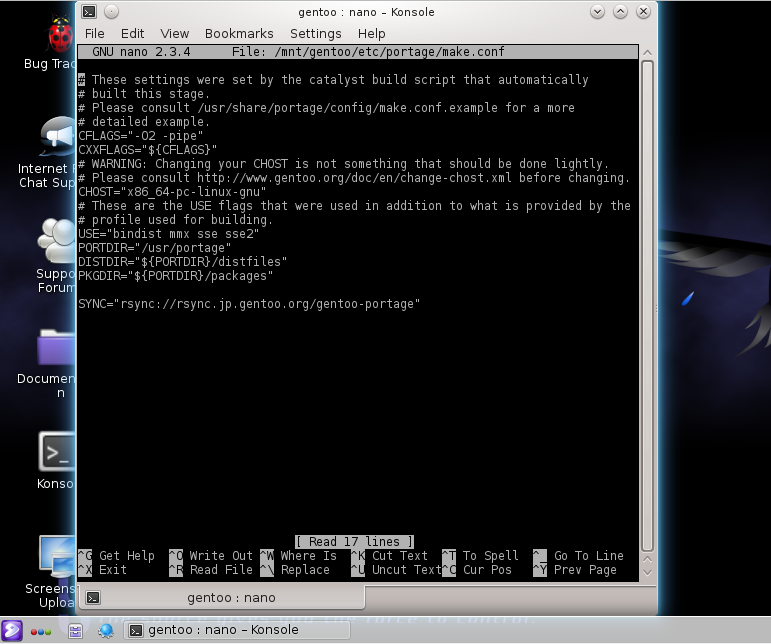Image resolution: width=771 pixels, height=644 pixels.
Task: Select the 'gentoo : nano' terminal tab
Action: point(221,598)
